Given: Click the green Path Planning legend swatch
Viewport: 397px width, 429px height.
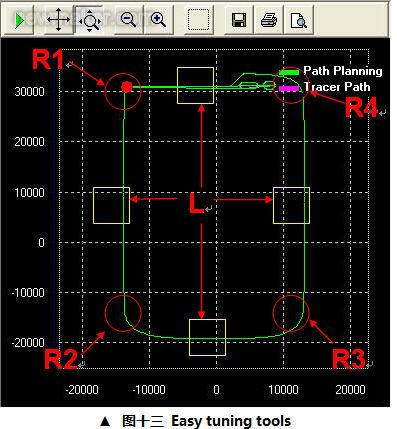Looking at the screenshot, I should tap(289, 72).
